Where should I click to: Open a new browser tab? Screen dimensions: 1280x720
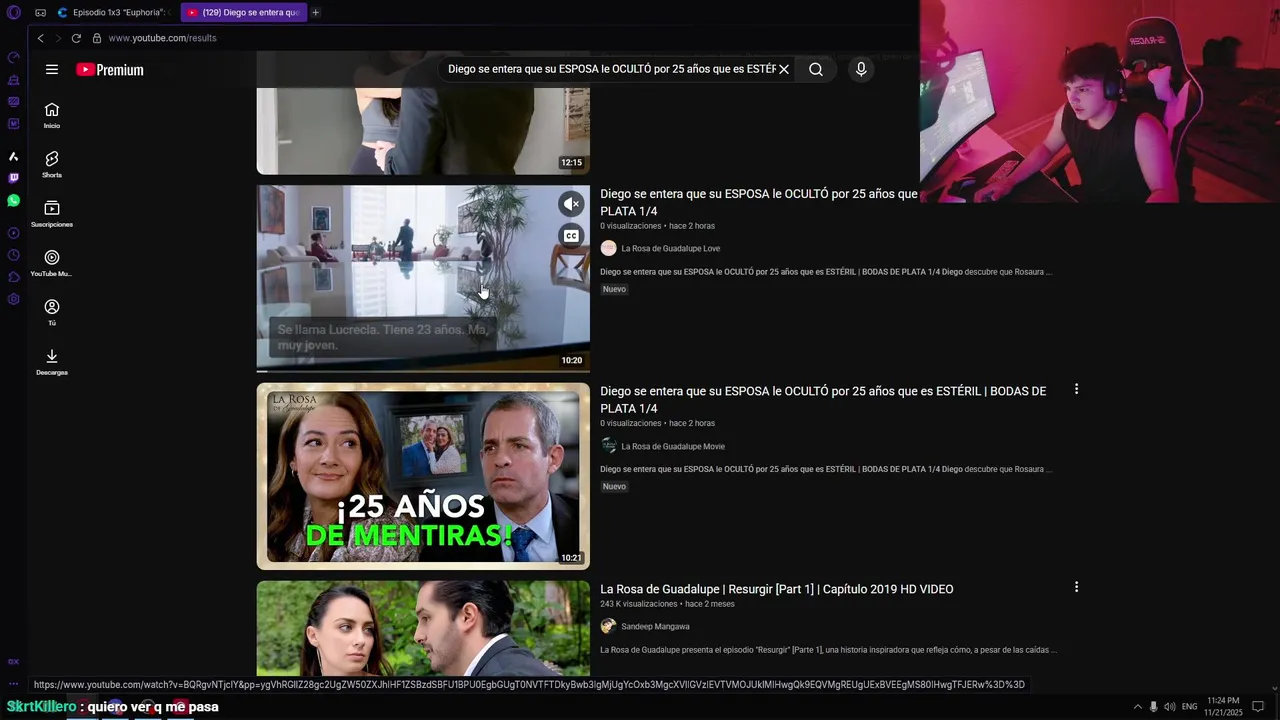click(x=315, y=13)
